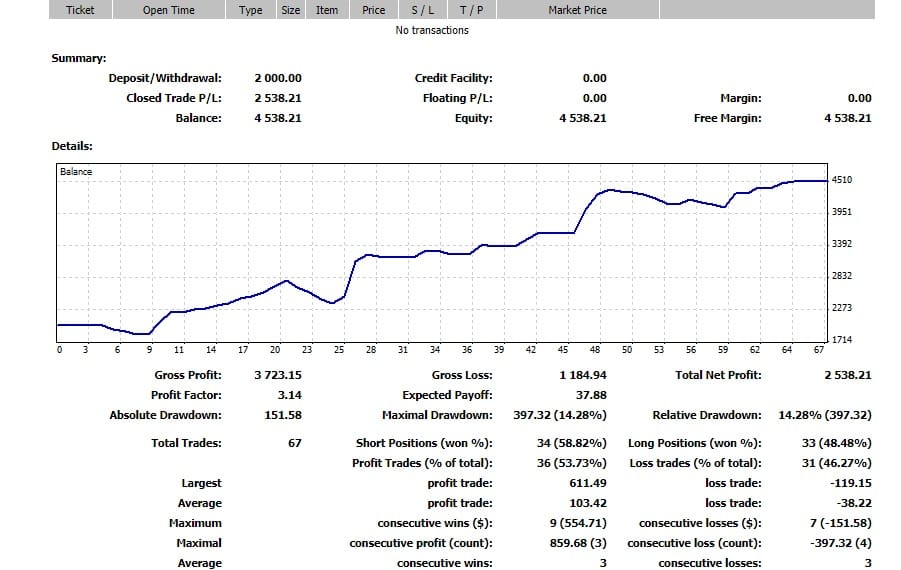Image resolution: width=901 pixels, height=570 pixels.
Task: Click the Ticket column header
Action: coord(80,10)
